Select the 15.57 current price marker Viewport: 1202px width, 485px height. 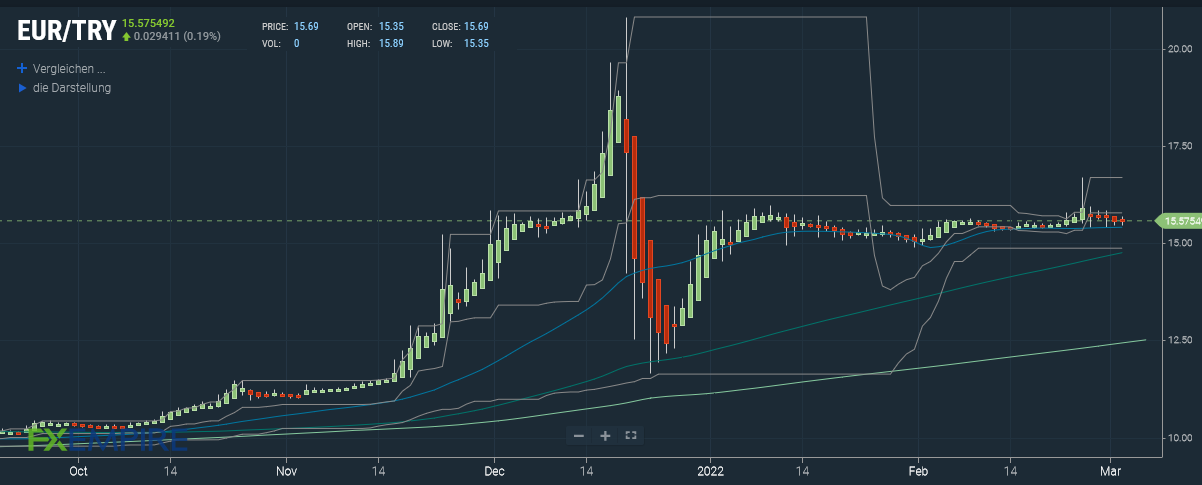(x=1178, y=220)
